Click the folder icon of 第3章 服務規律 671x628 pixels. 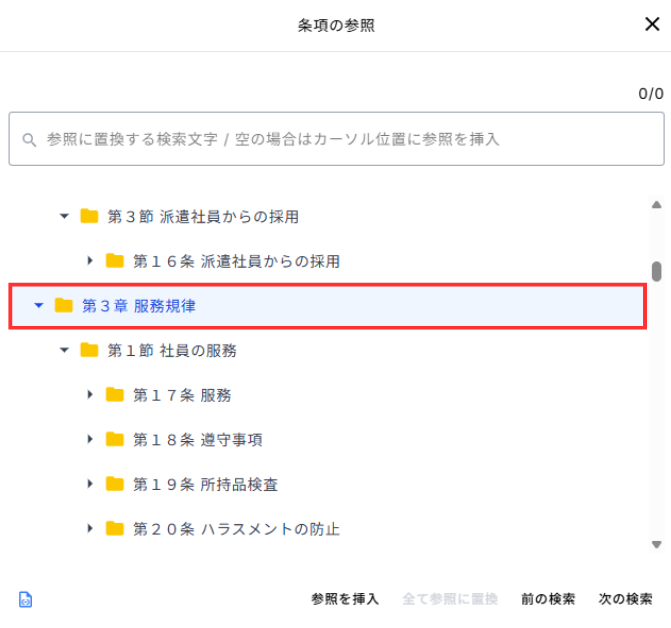pyautogui.click(x=64, y=306)
